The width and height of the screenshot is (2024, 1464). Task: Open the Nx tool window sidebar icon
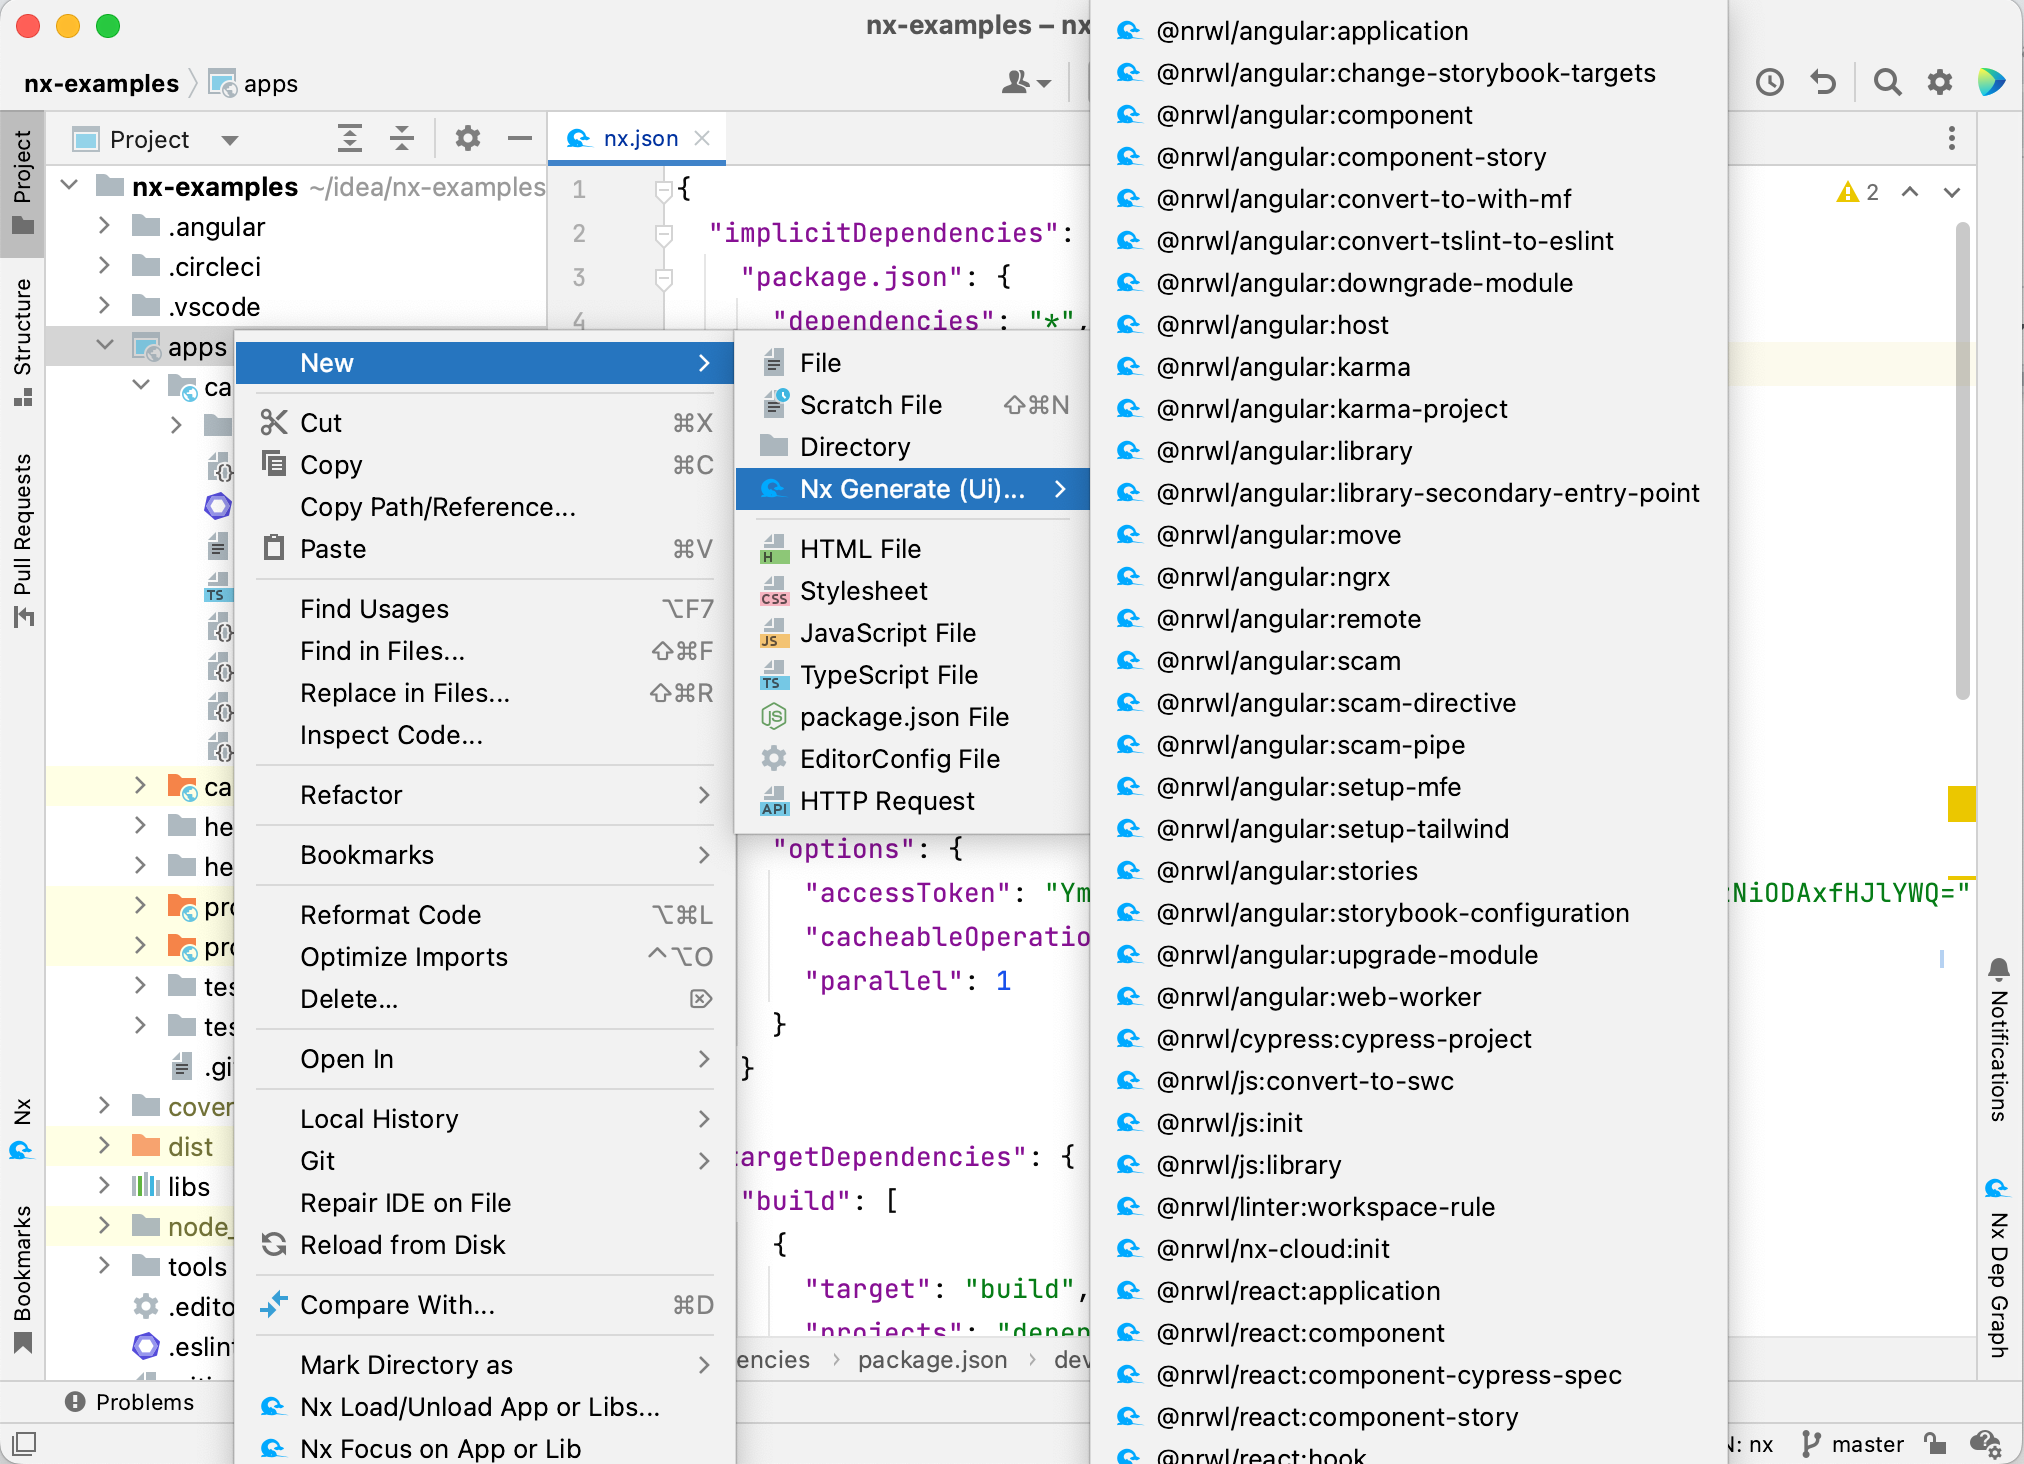[22, 1129]
